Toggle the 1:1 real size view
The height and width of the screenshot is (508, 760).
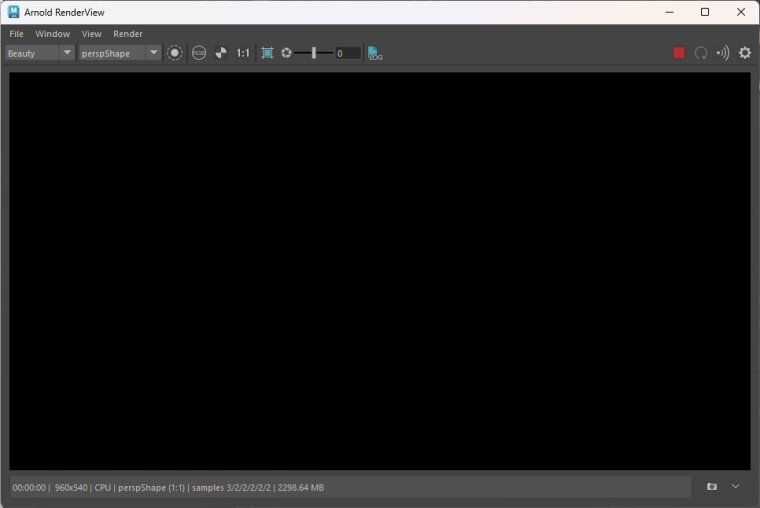(243, 53)
